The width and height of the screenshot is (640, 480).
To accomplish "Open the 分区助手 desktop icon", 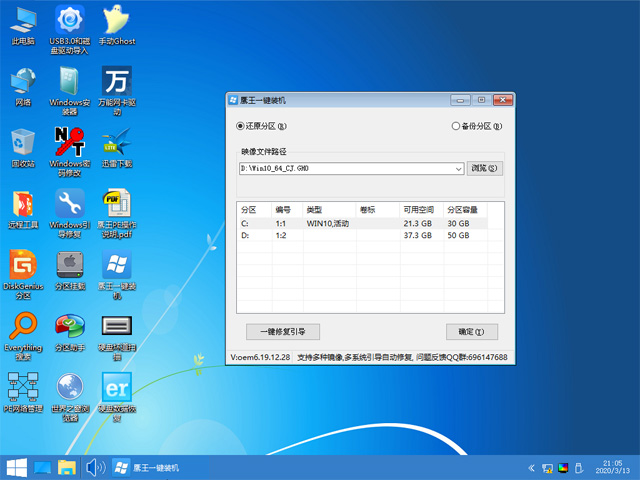I will click(x=69, y=329).
